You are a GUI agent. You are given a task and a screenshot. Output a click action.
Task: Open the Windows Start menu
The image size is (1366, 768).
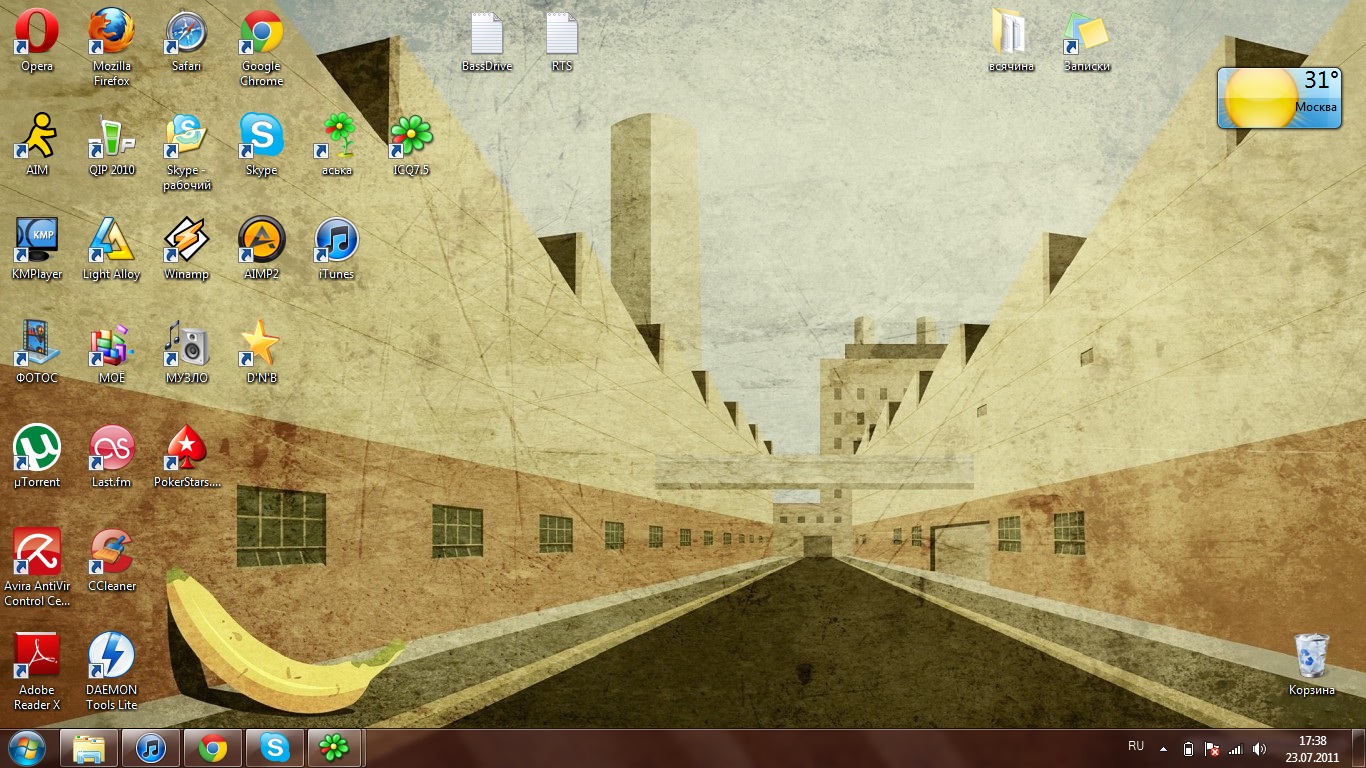[27, 748]
